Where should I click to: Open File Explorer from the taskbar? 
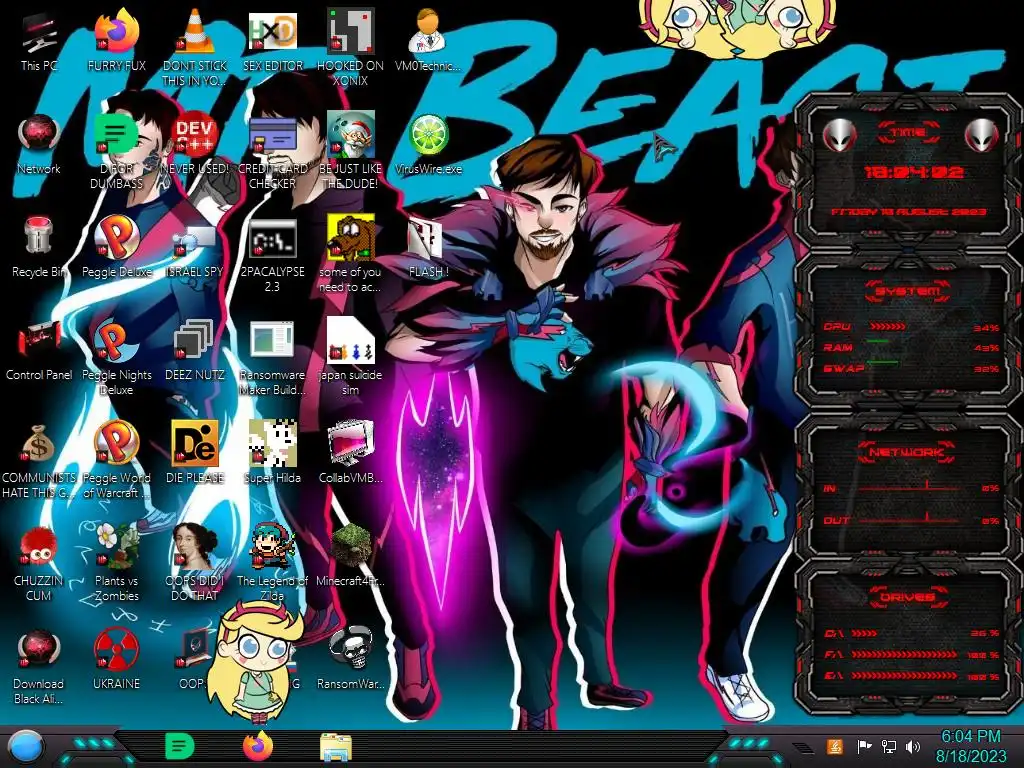pyautogui.click(x=336, y=747)
